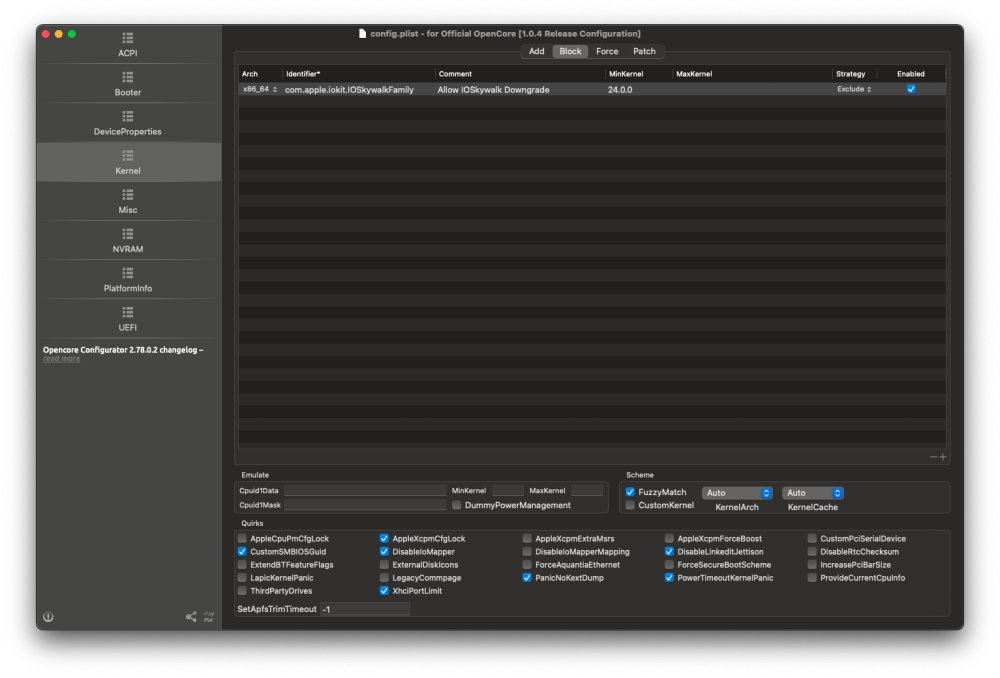
Task: Toggle the DummyPowerManagement checkbox
Action: point(457,505)
